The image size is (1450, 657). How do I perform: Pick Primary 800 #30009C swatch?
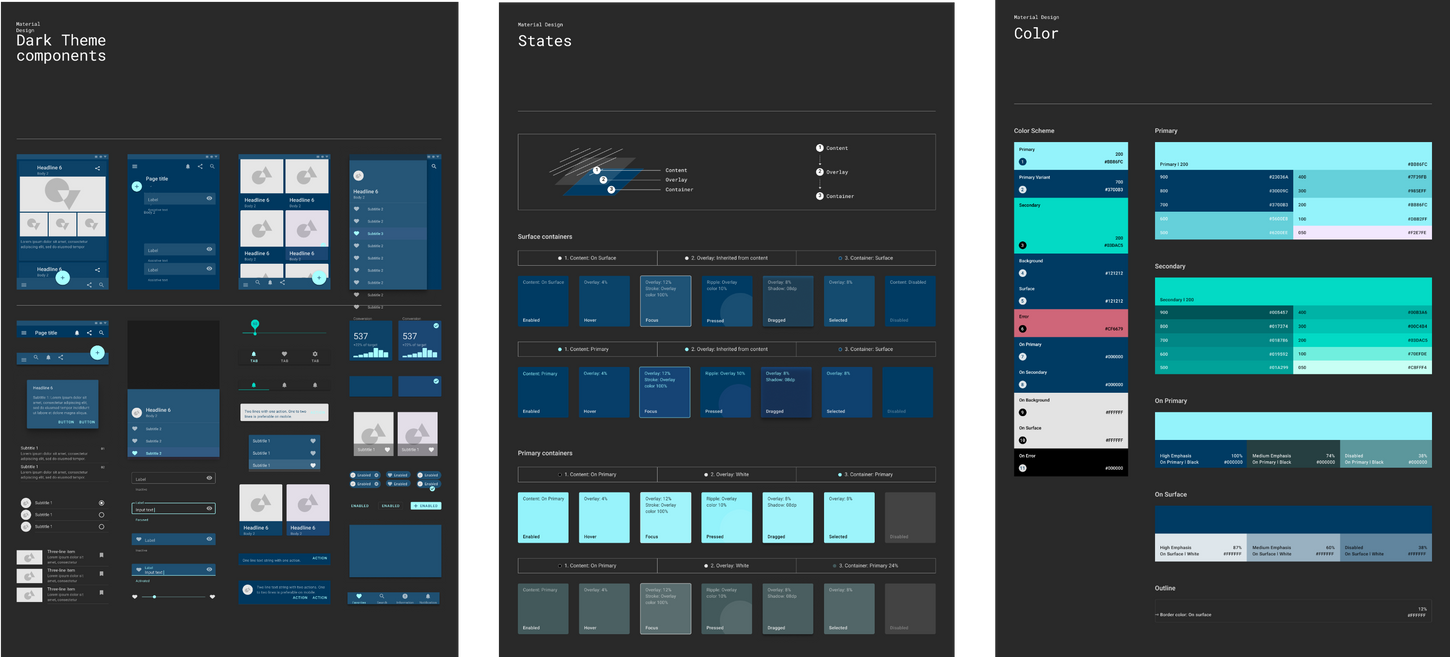click(x=1224, y=191)
